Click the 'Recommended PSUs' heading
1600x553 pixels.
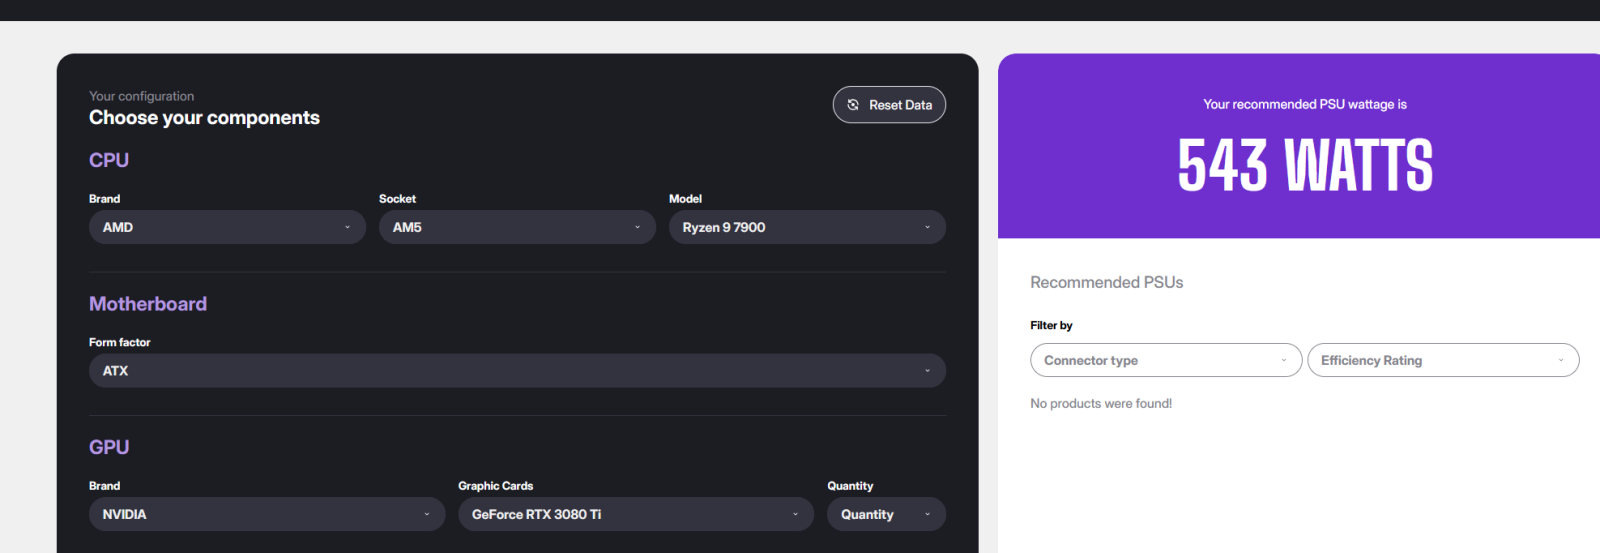(x=1106, y=283)
